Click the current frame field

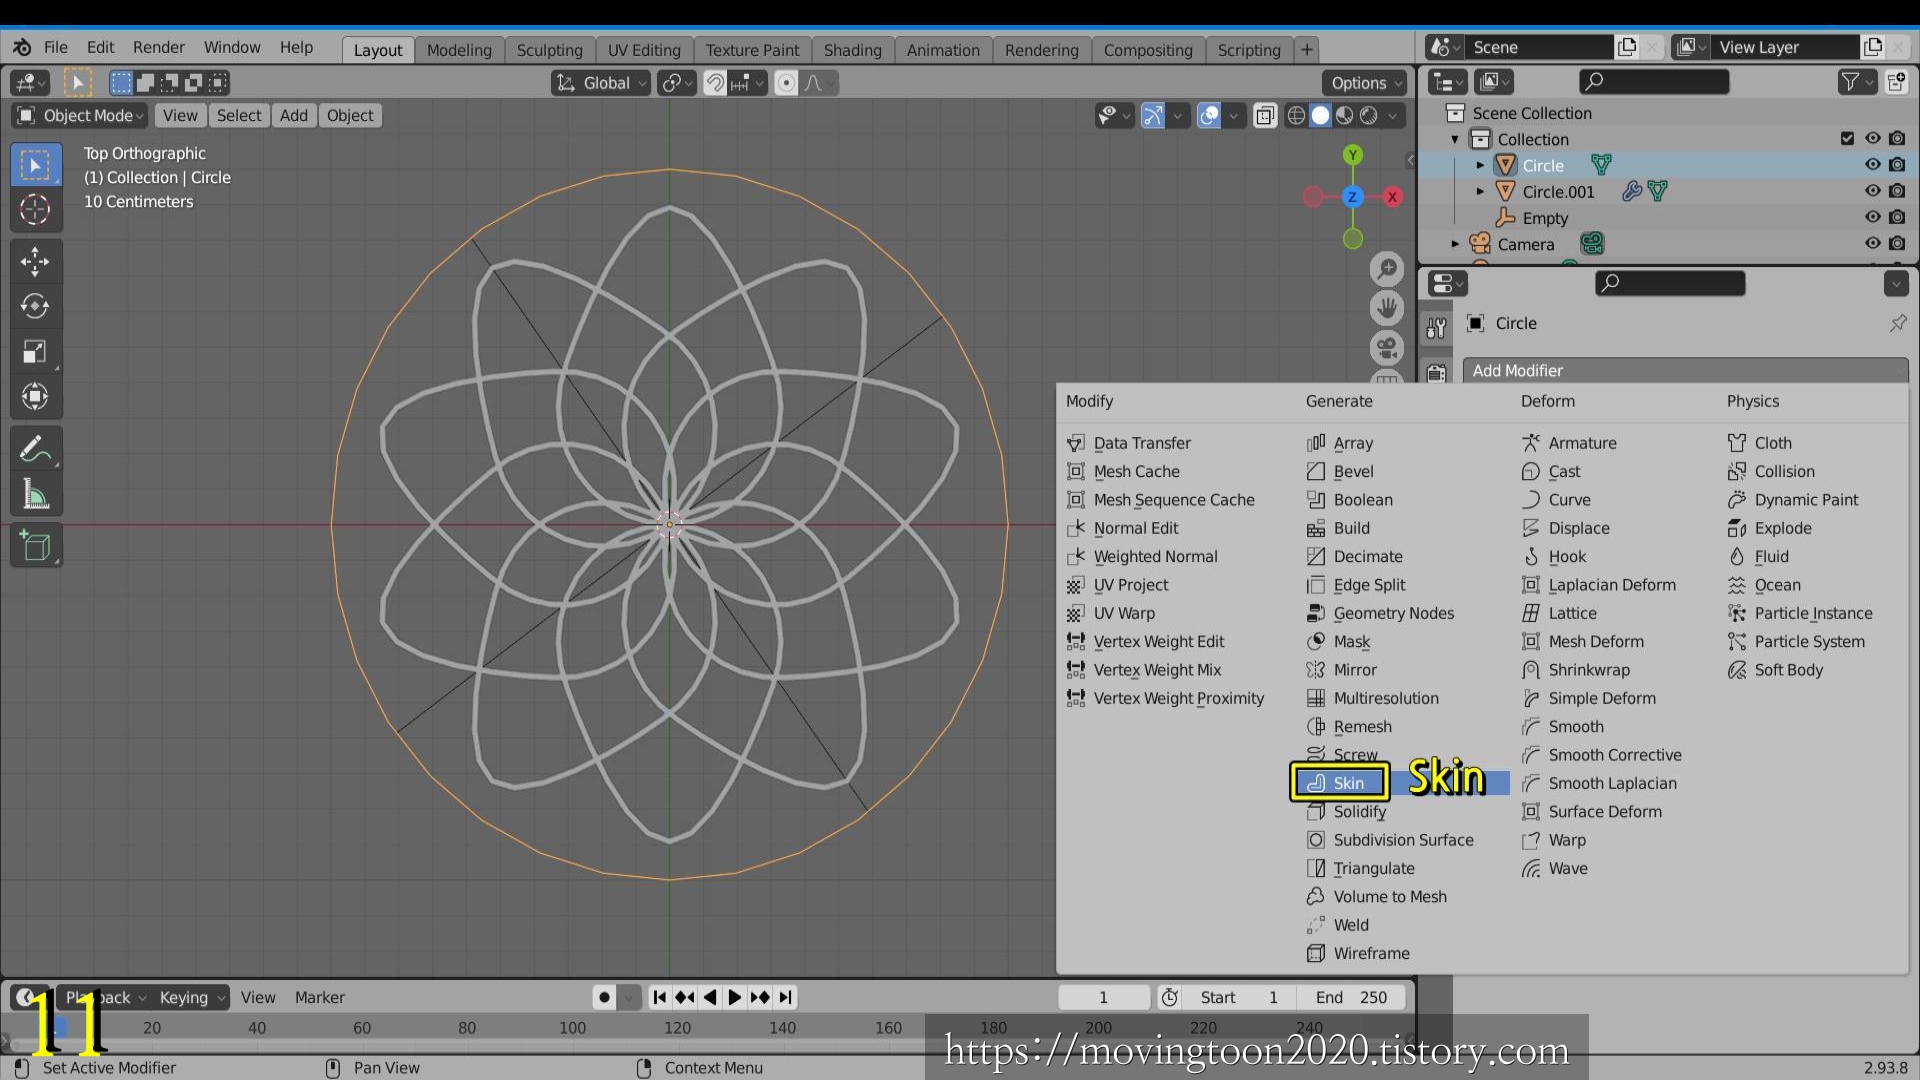click(1104, 997)
